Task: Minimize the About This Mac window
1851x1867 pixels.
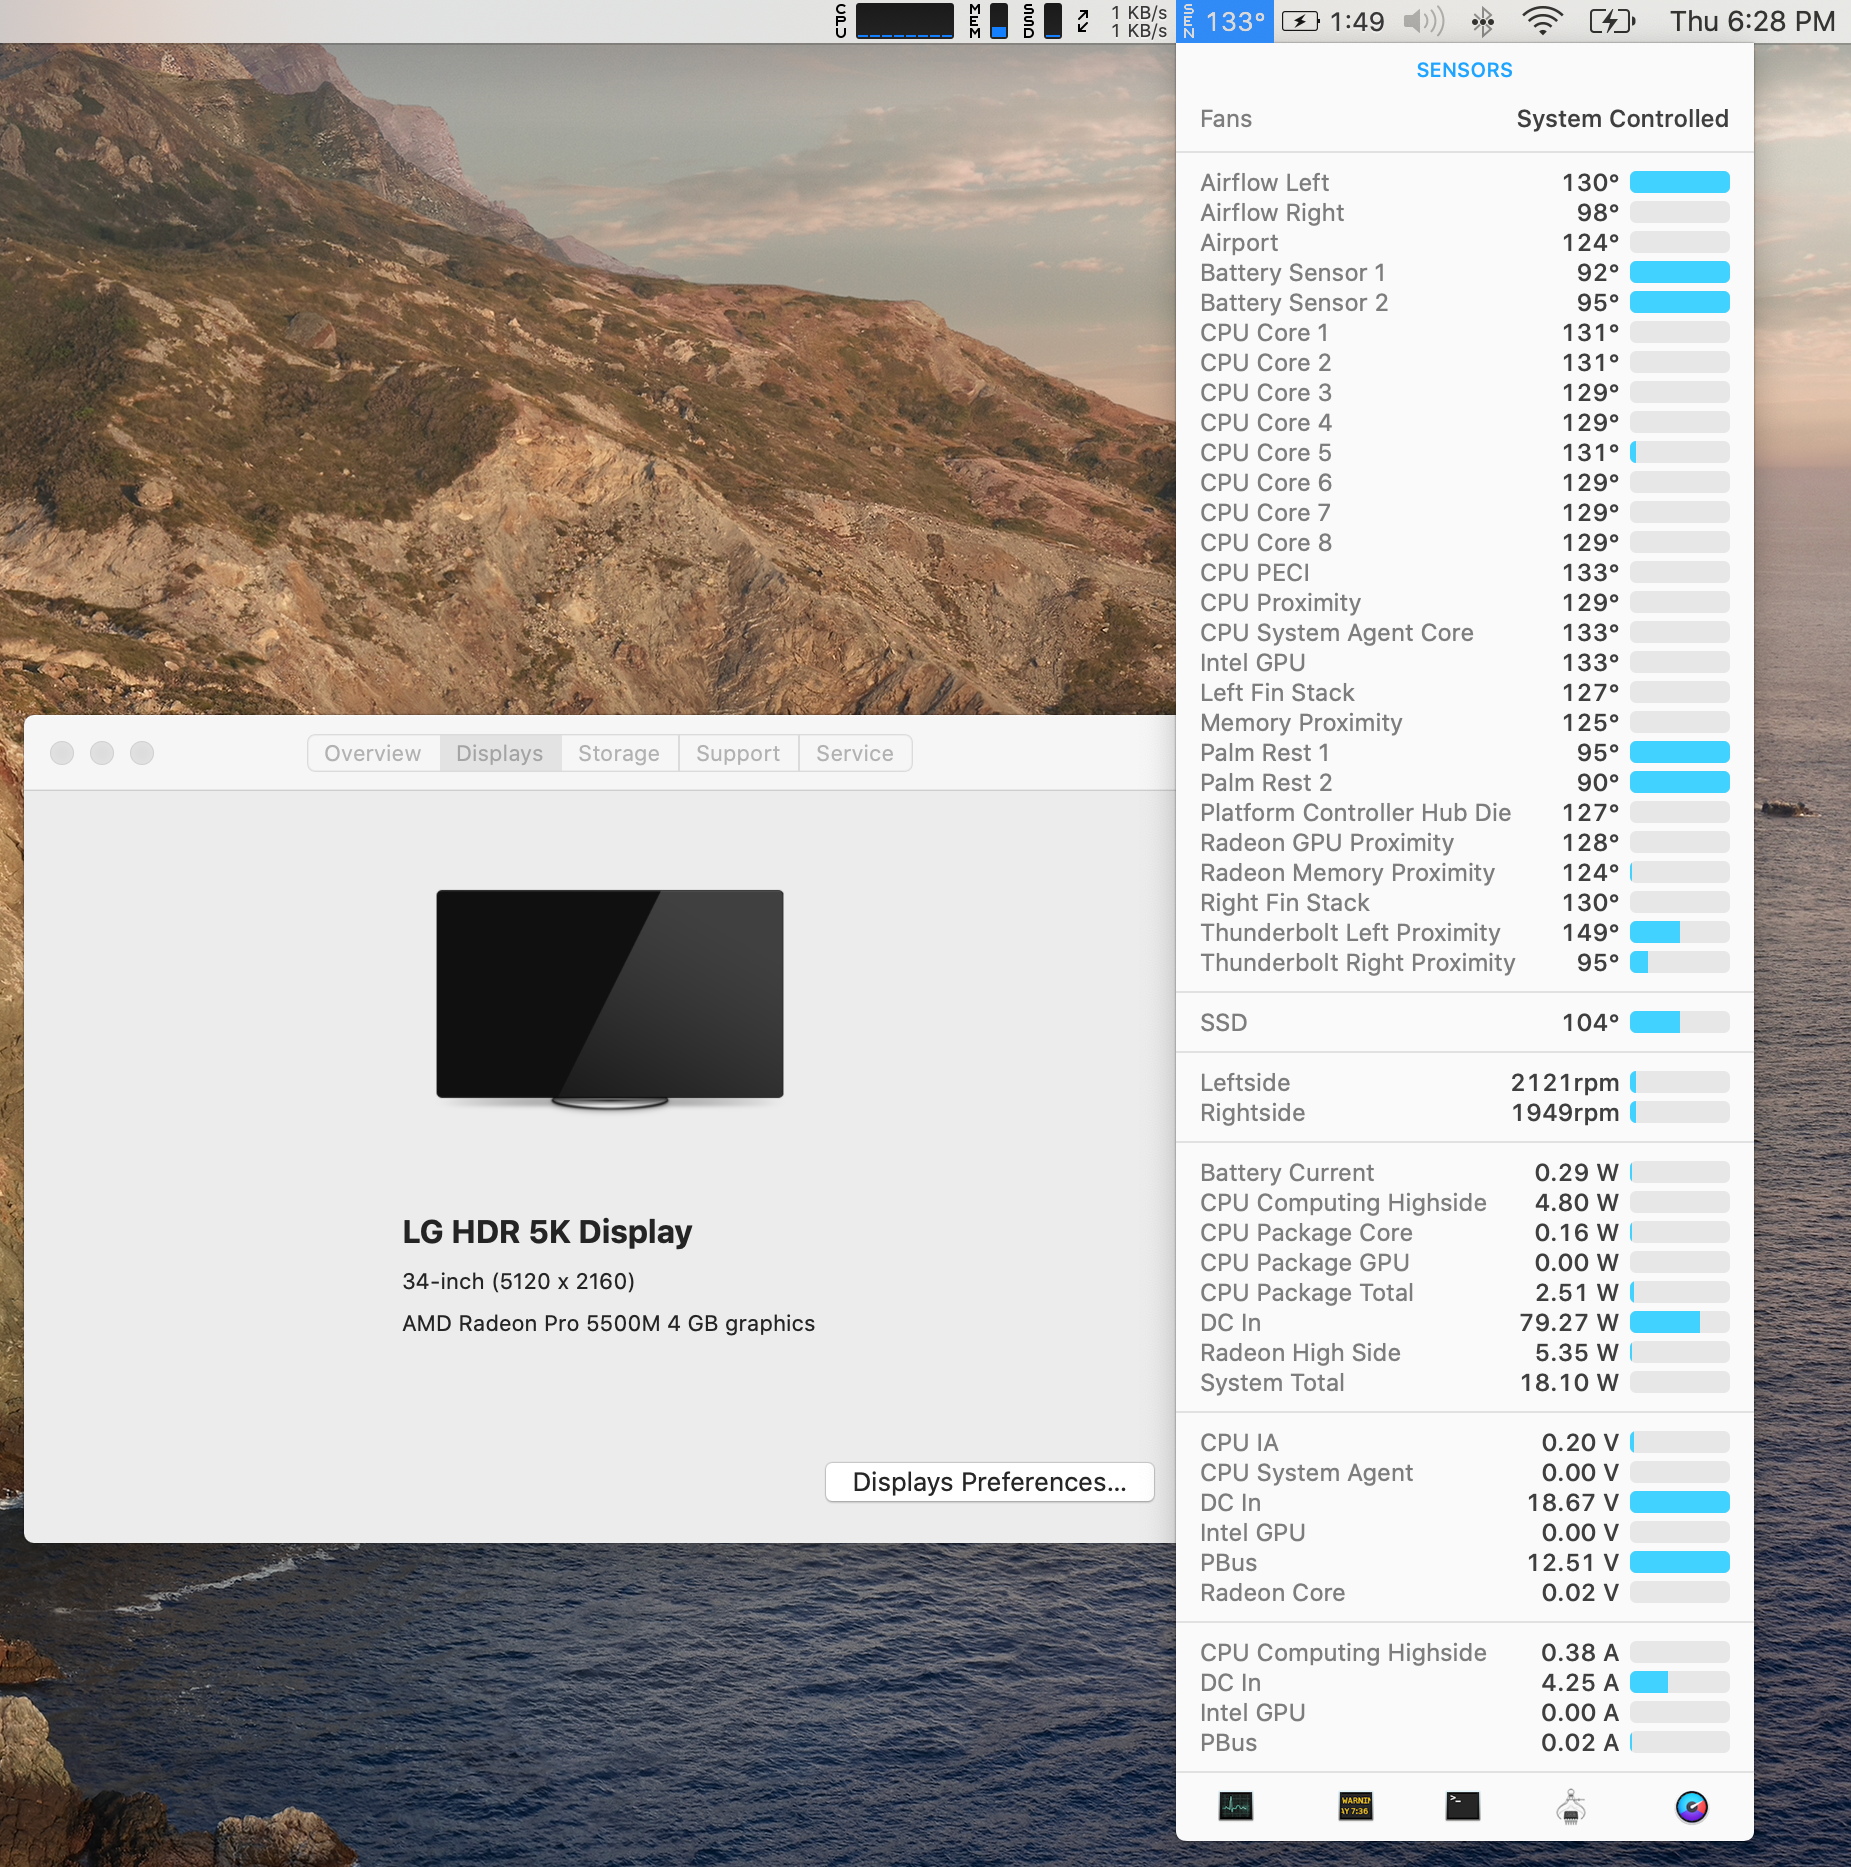Action: tap(102, 753)
